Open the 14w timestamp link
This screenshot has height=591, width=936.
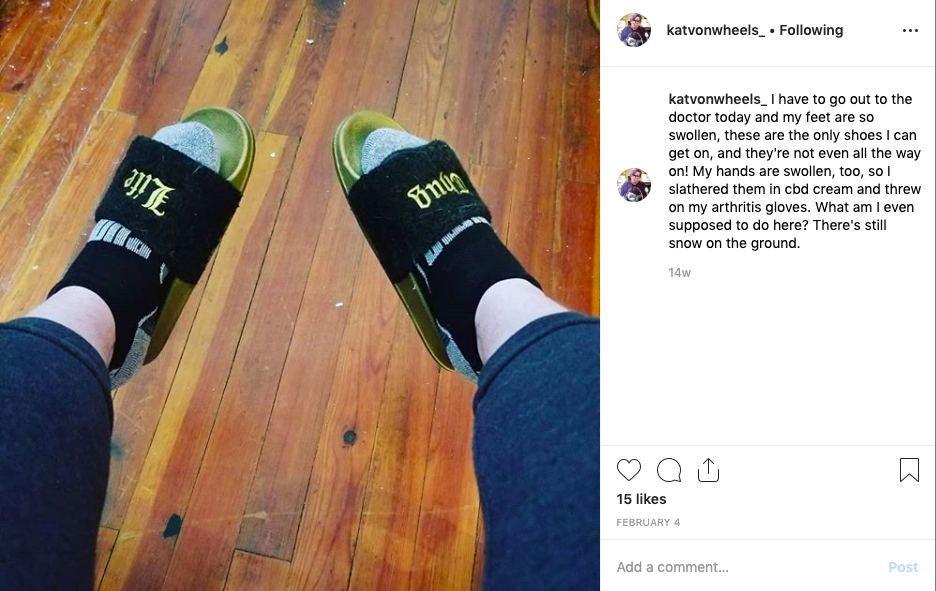pos(679,273)
